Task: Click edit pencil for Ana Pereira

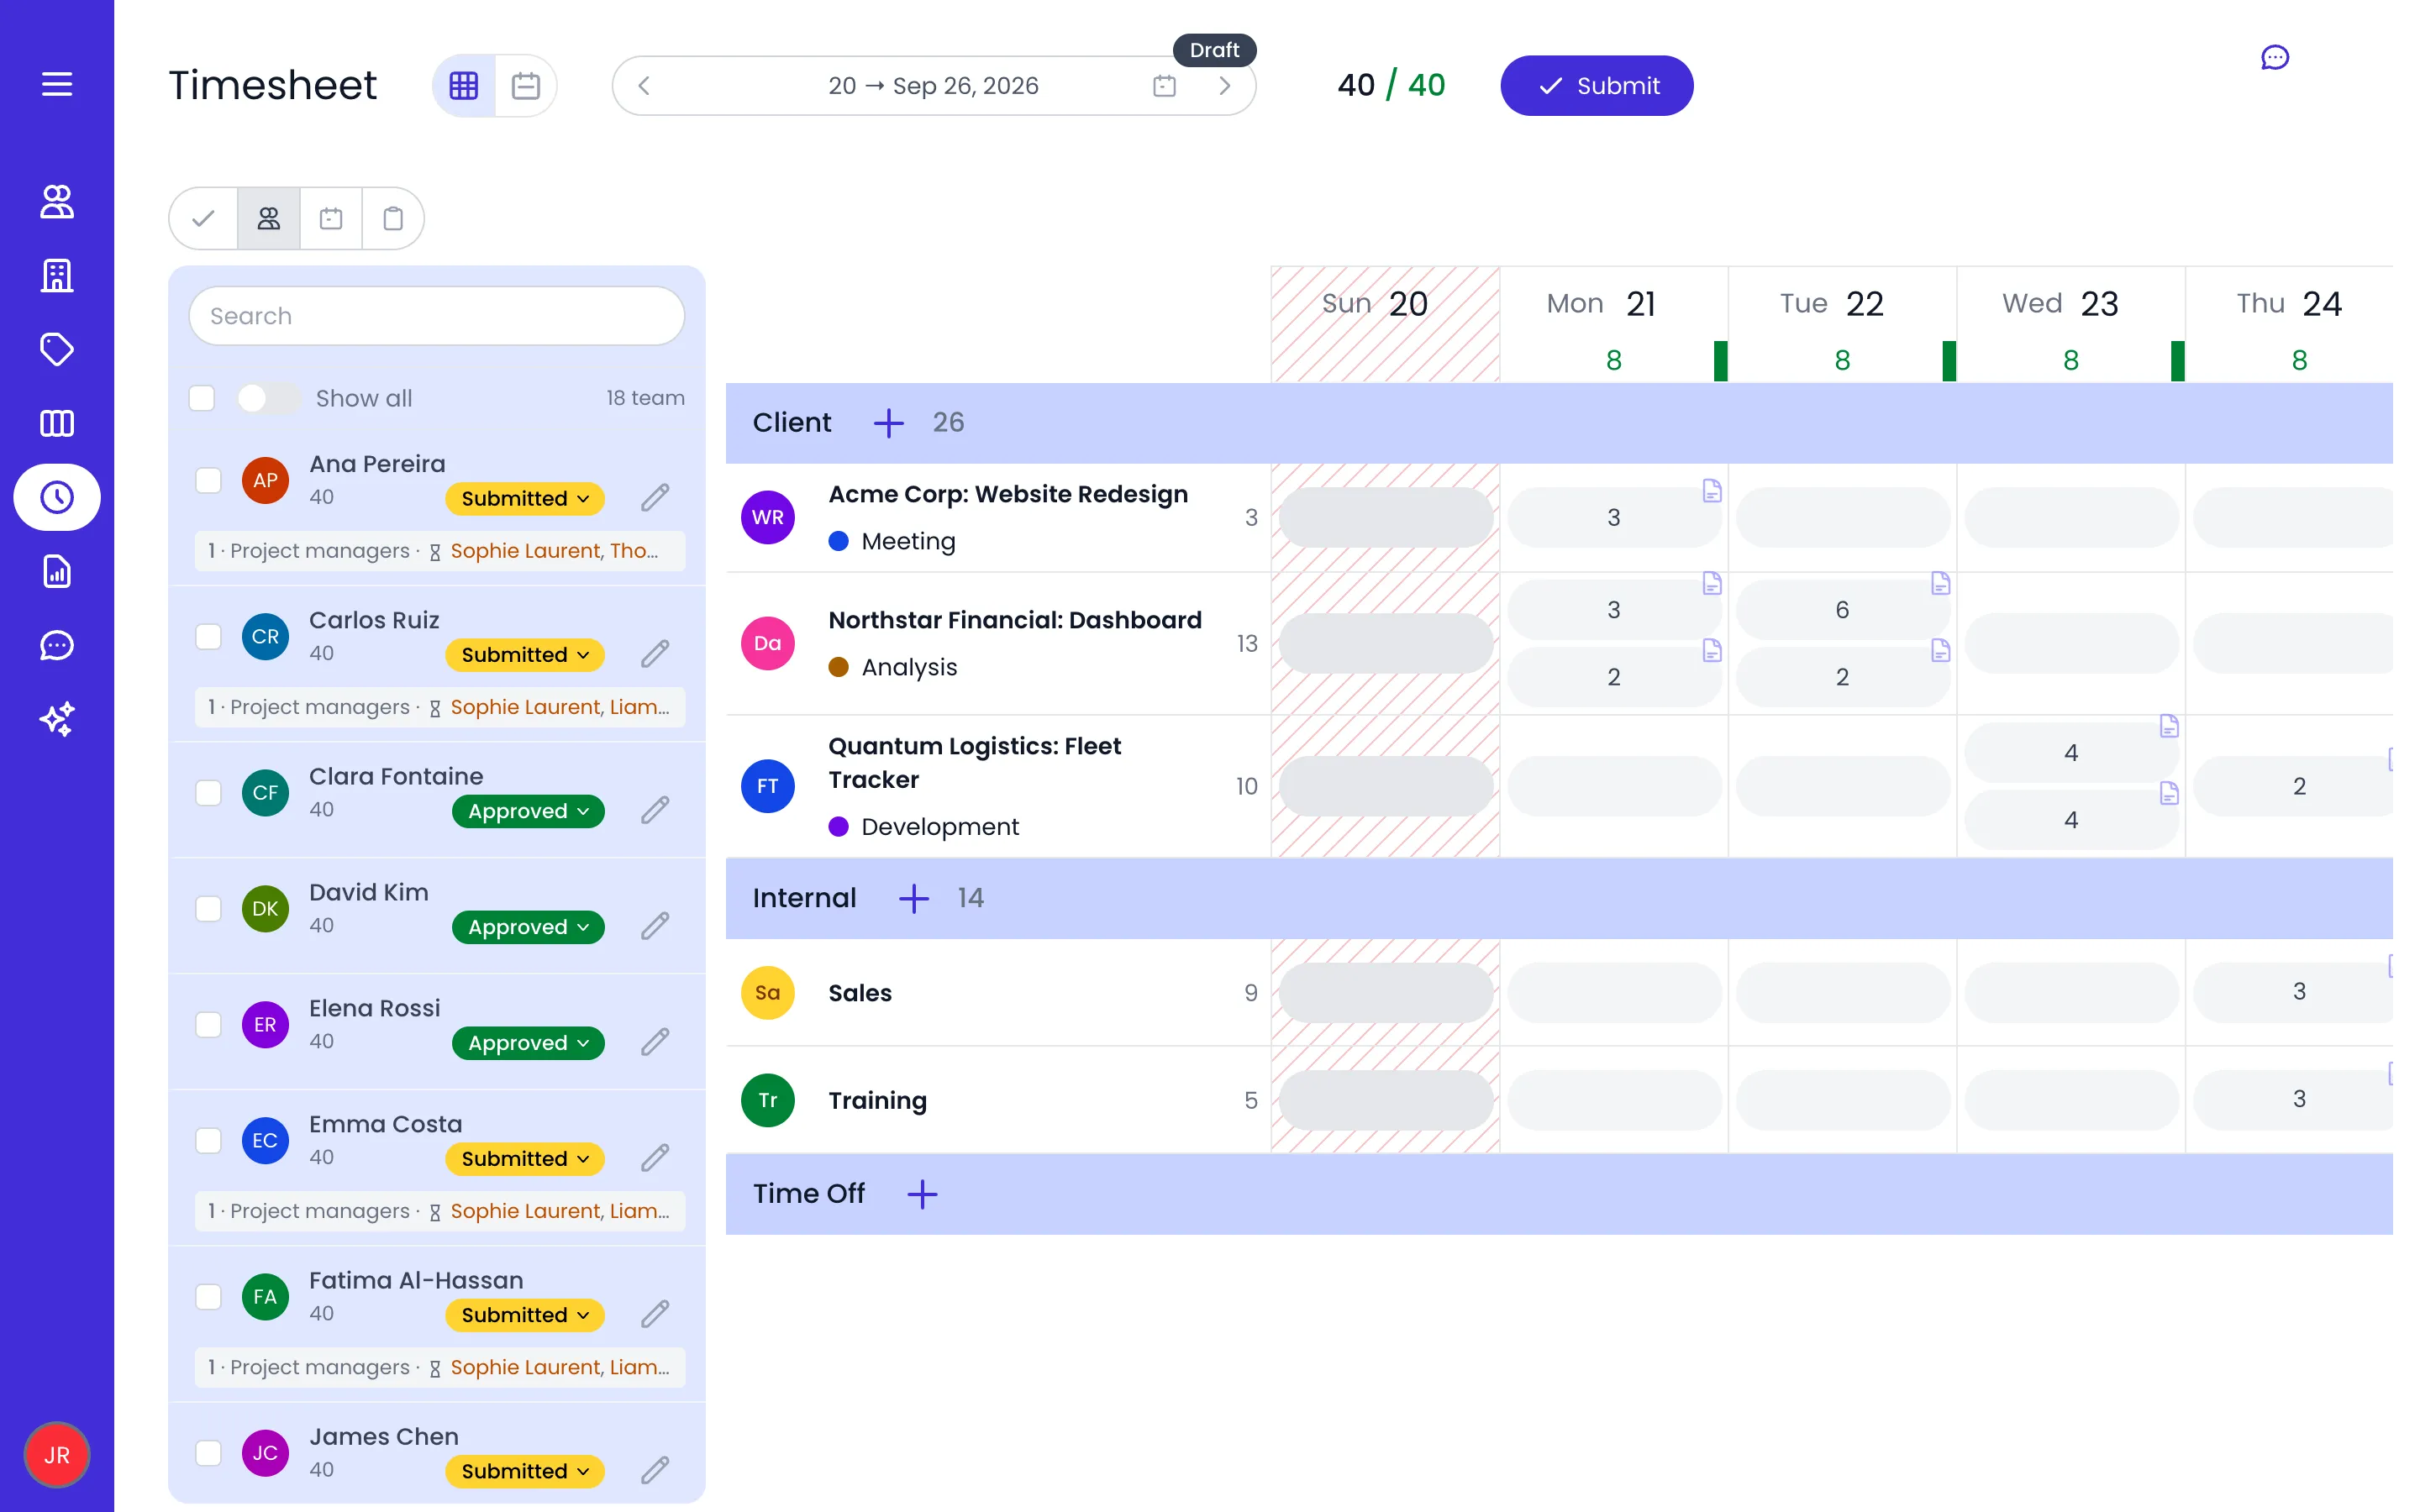Action: 655,497
